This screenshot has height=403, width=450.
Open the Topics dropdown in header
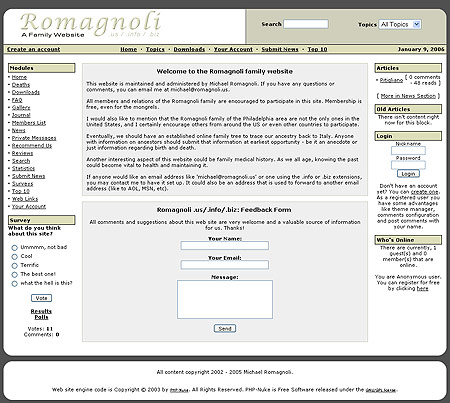[400, 24]
